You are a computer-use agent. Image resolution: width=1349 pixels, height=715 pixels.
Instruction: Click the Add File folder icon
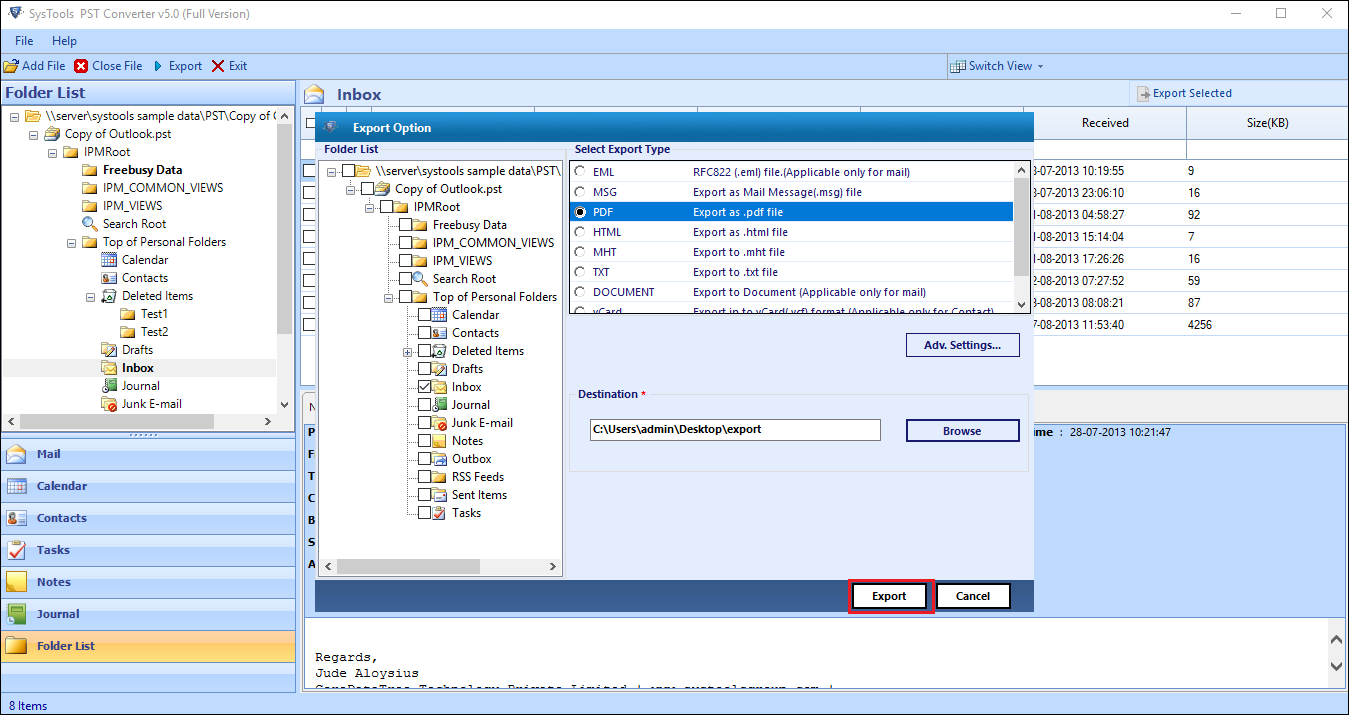[x=11, y=66]
